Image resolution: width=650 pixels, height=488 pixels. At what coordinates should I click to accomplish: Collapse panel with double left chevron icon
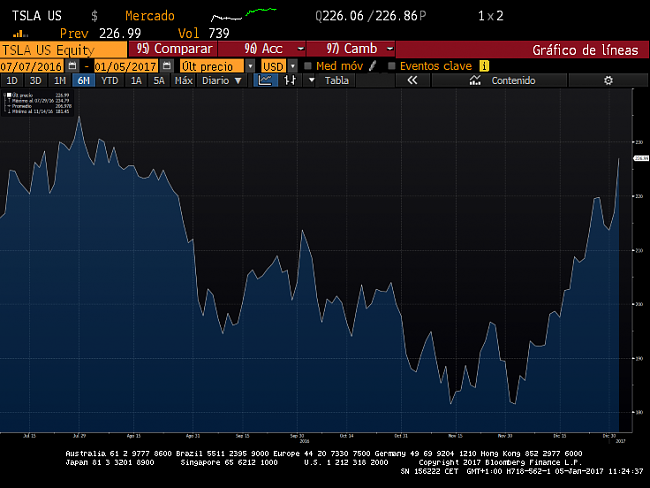[412, 80]
